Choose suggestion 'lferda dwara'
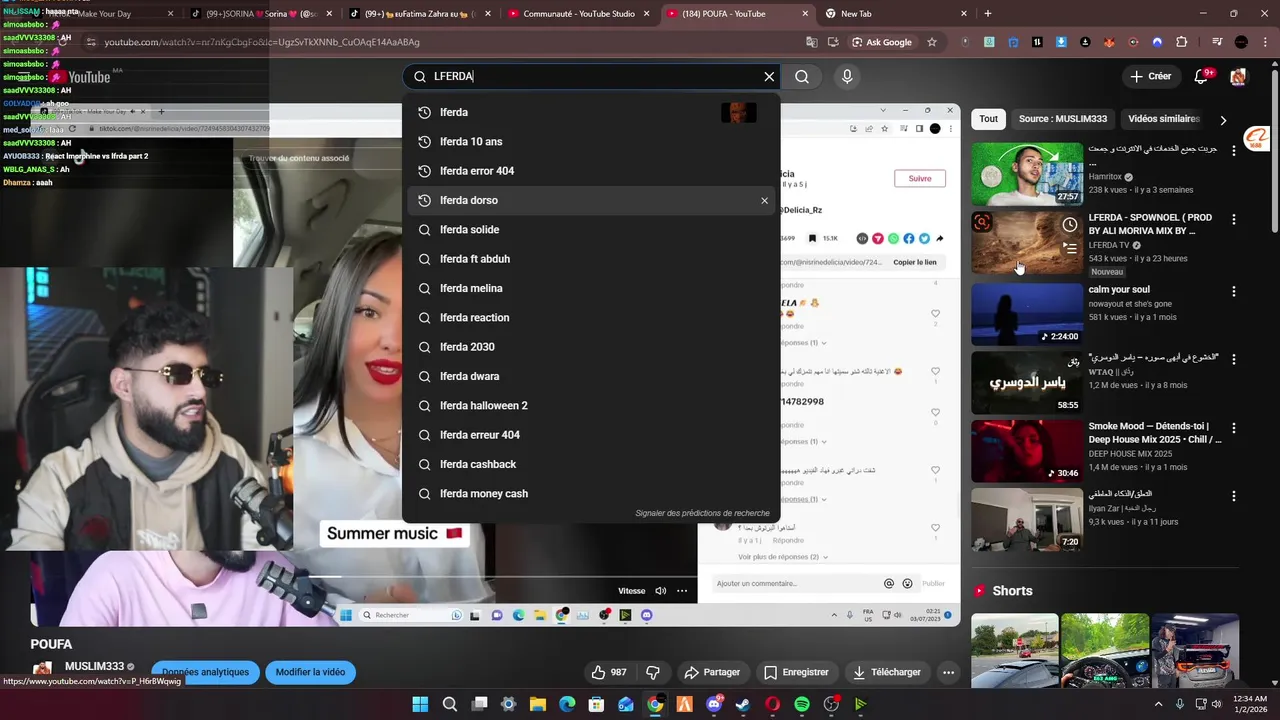The image size is (1280, 720). (592, 376)
